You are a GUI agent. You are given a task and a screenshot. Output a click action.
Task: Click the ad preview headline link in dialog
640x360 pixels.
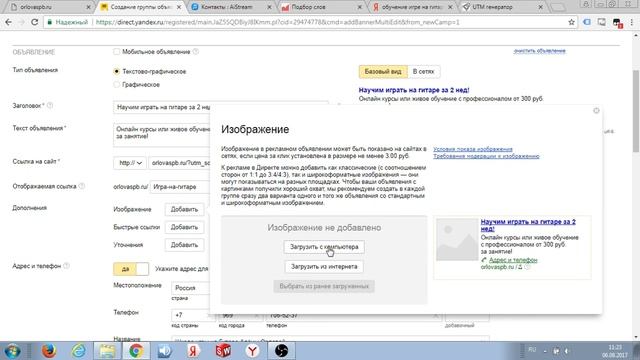coord(528,225)
